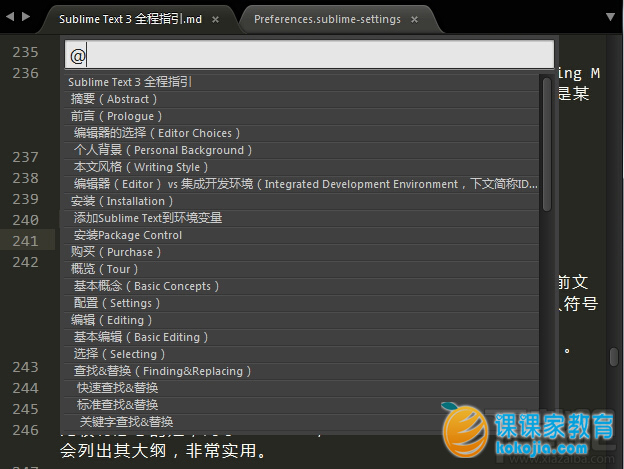Jump to 本文风格 (Writing Style)
The image size is (624, 469).
(x=302, y=167)
